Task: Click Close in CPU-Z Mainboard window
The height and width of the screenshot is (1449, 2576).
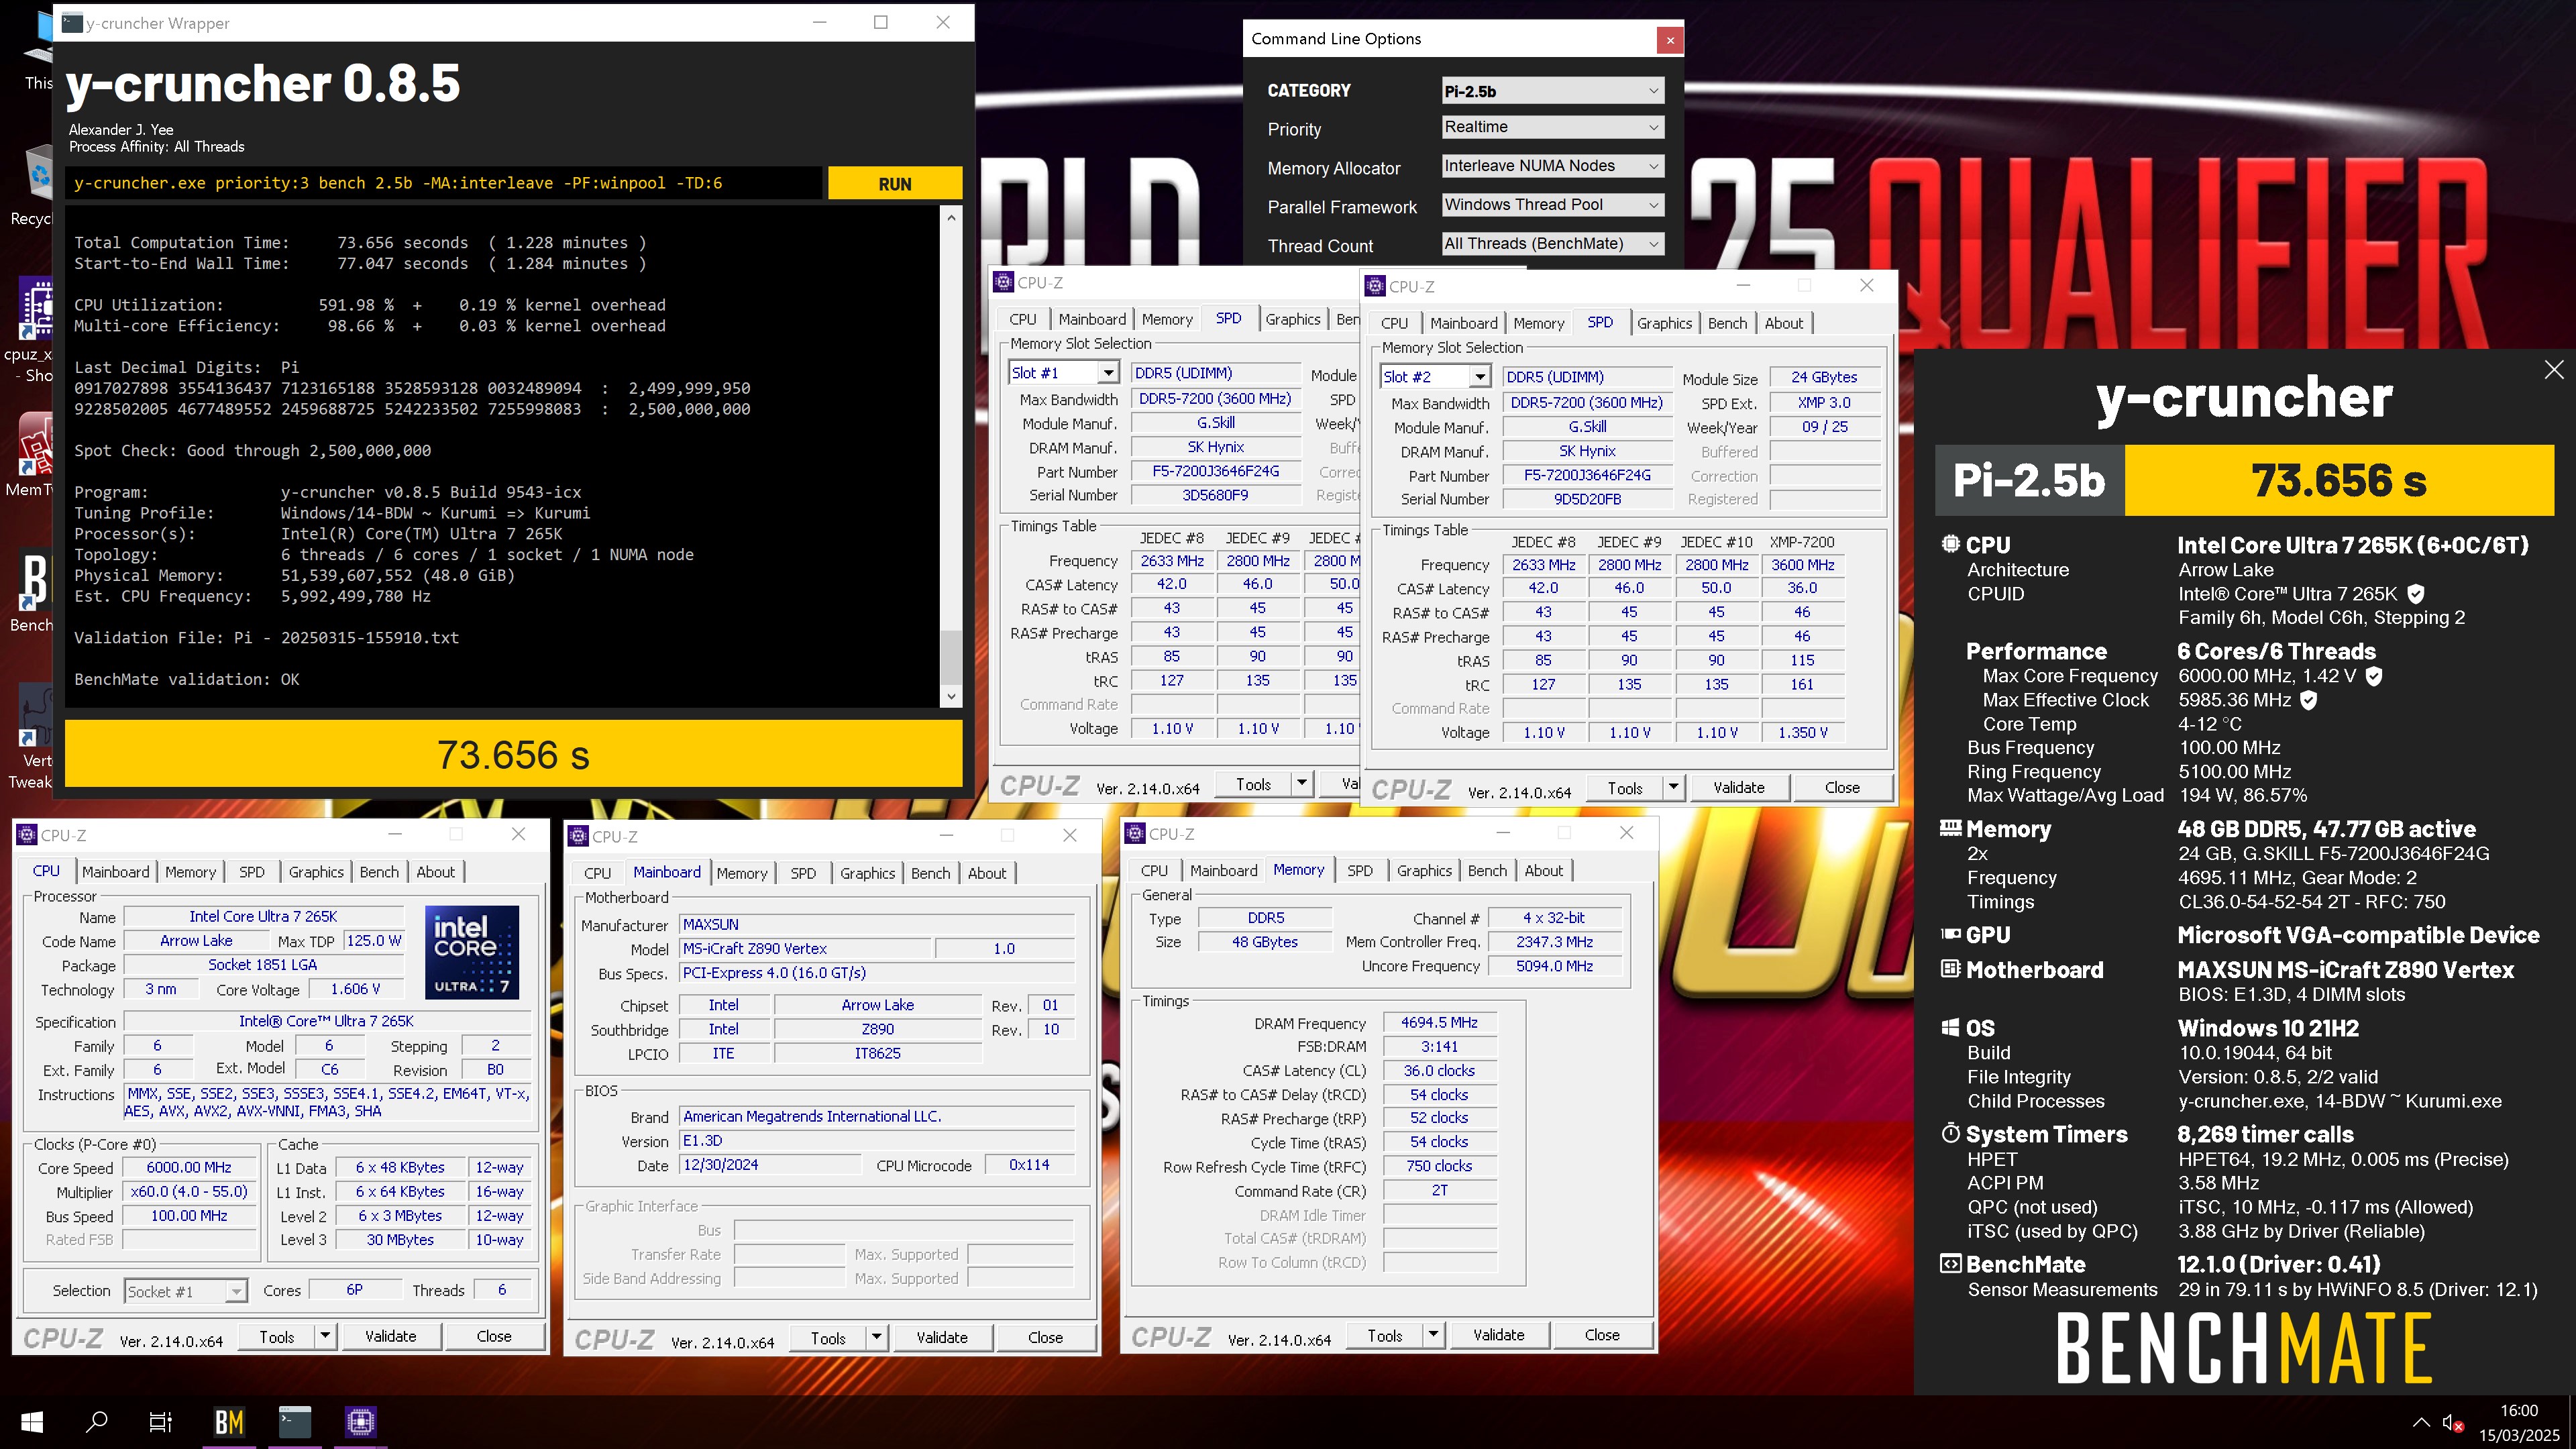Action: click(1045, 1338)
